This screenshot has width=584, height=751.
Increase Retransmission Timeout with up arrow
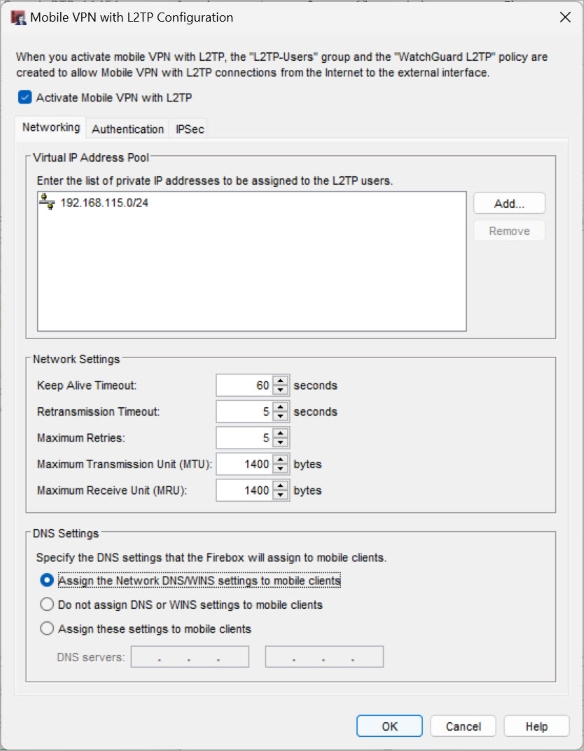tap(280, 407)
